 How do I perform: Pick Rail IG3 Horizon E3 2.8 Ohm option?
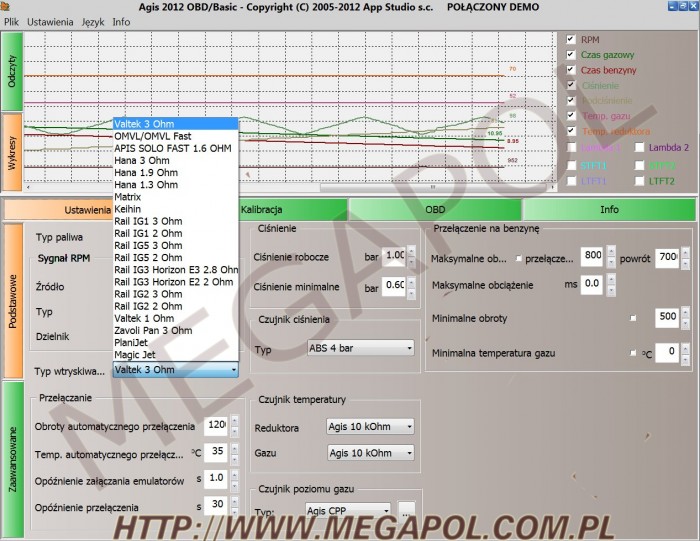176,270
